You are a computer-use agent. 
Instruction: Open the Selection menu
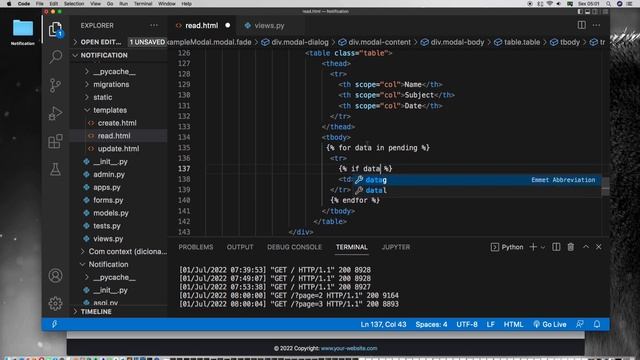(74, 4)
